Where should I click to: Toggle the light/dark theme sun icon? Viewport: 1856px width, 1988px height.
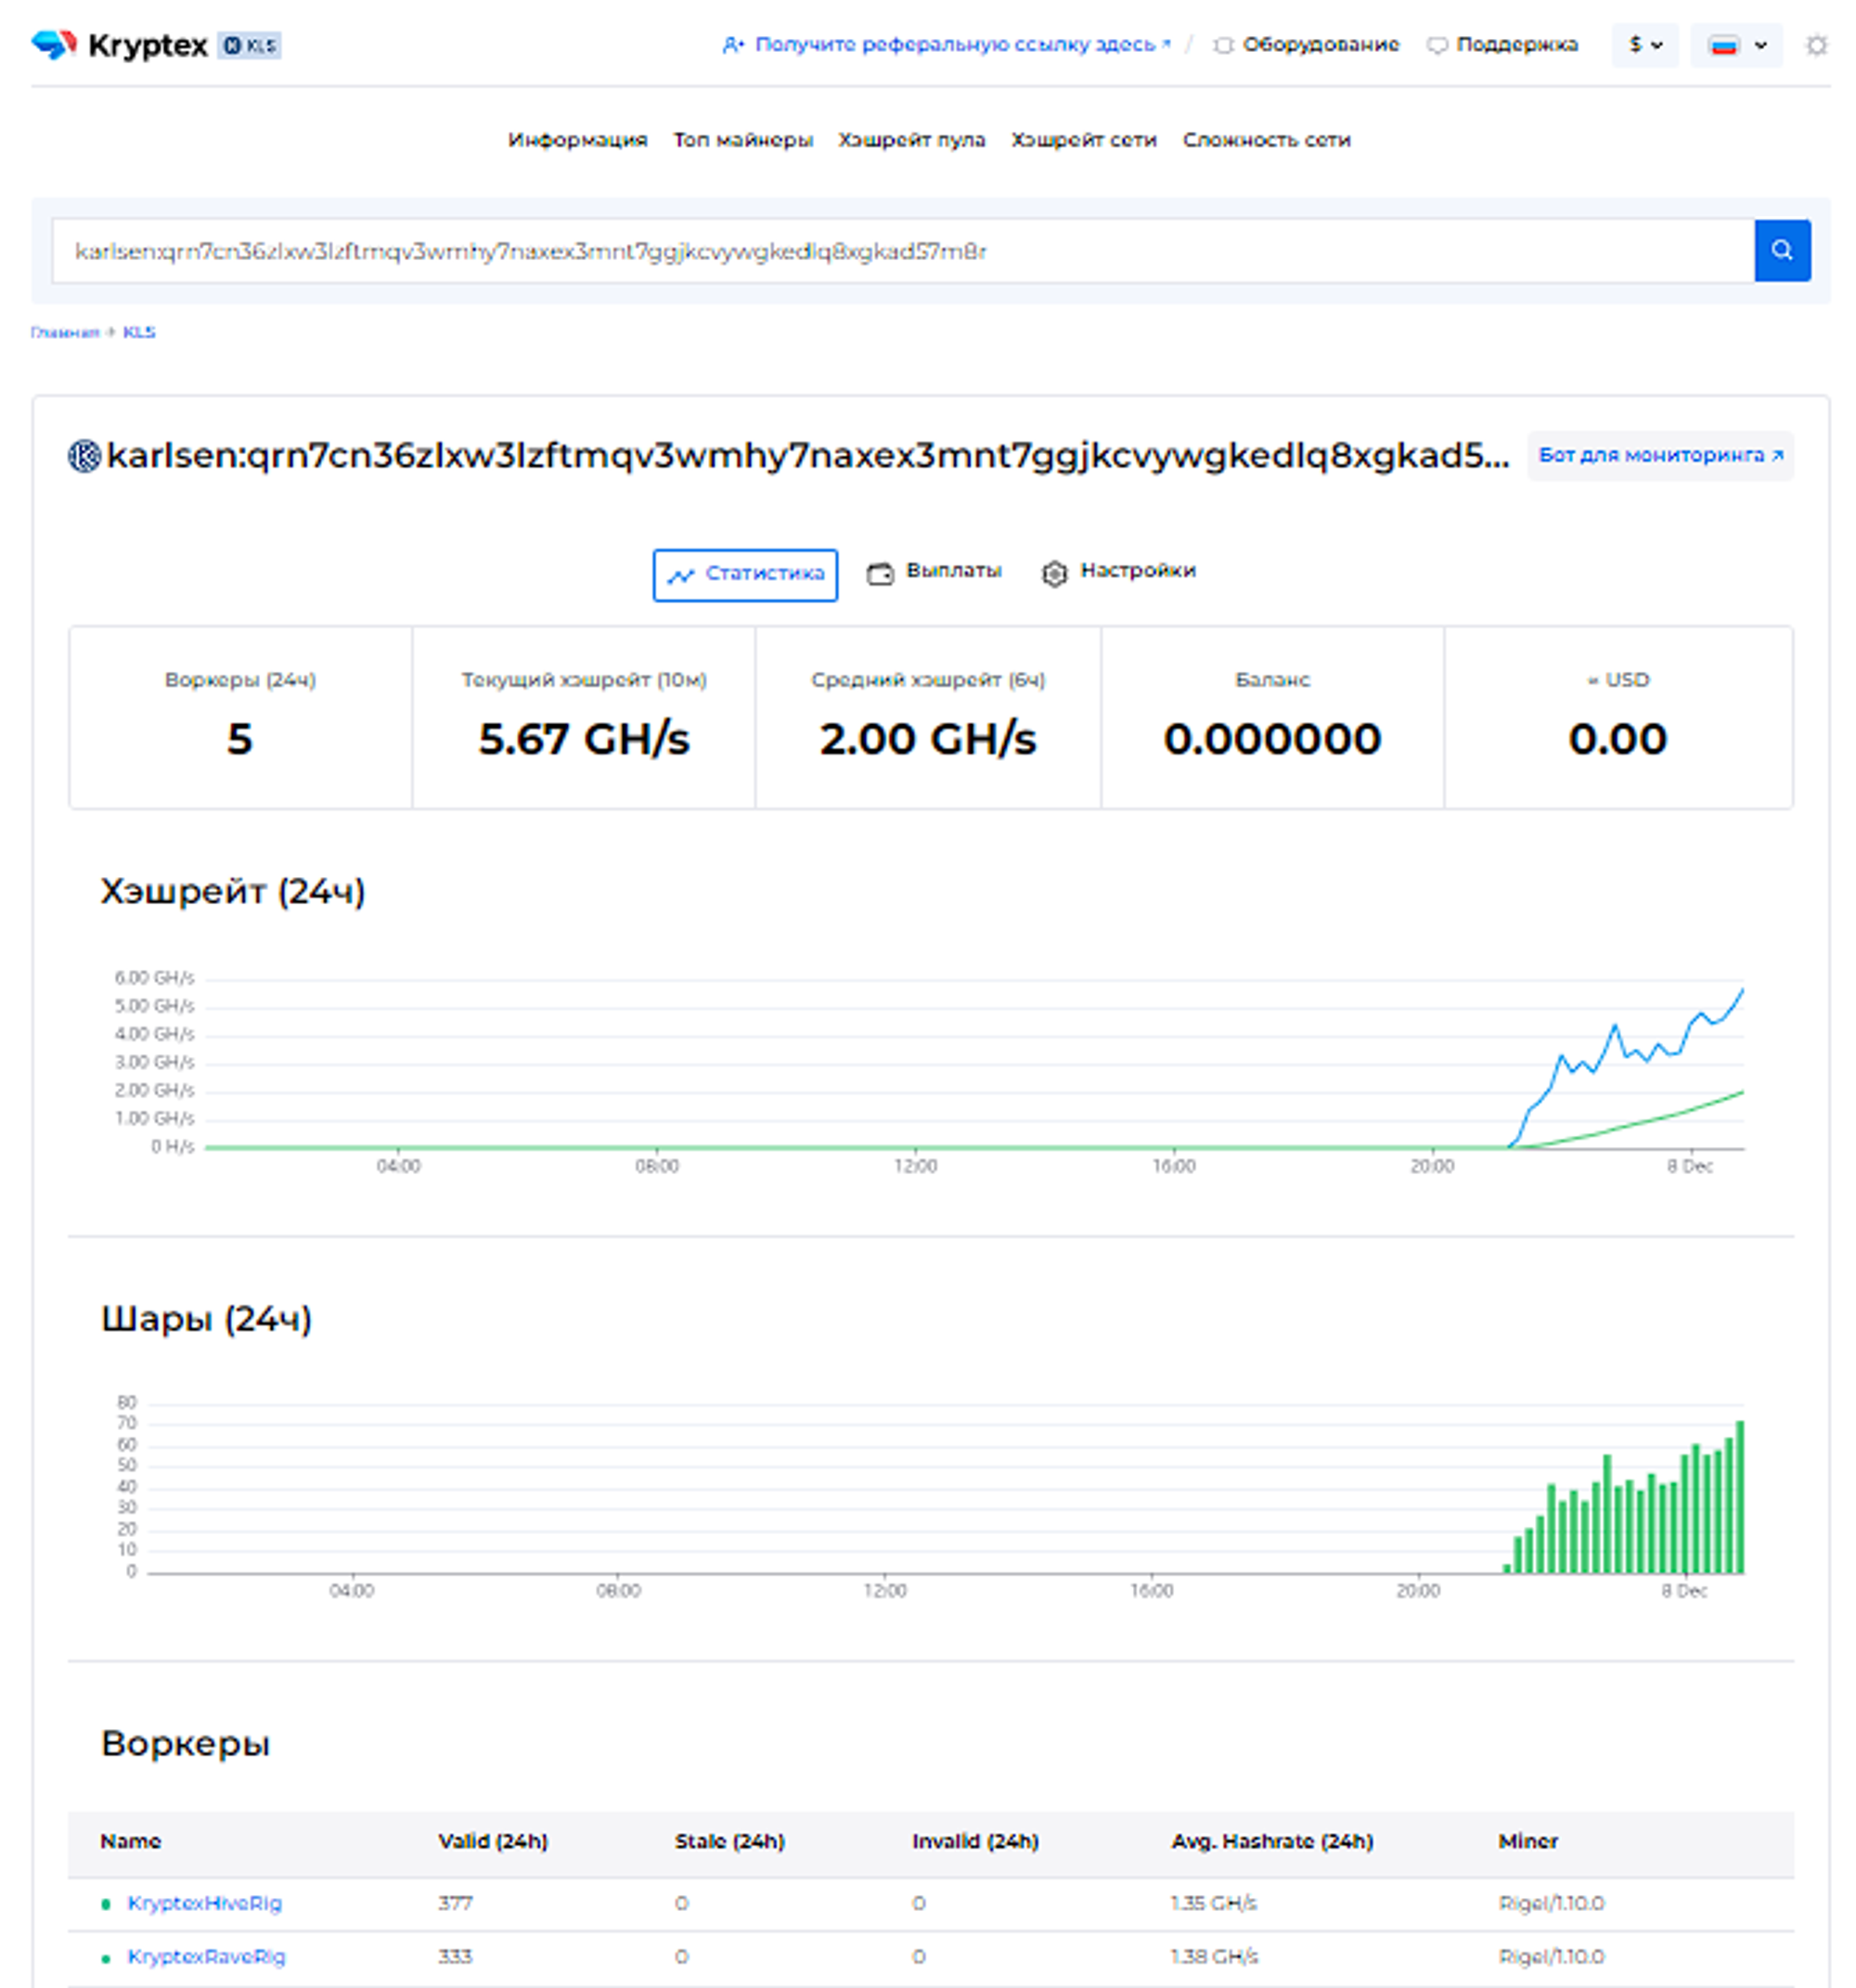[1816, 45]
